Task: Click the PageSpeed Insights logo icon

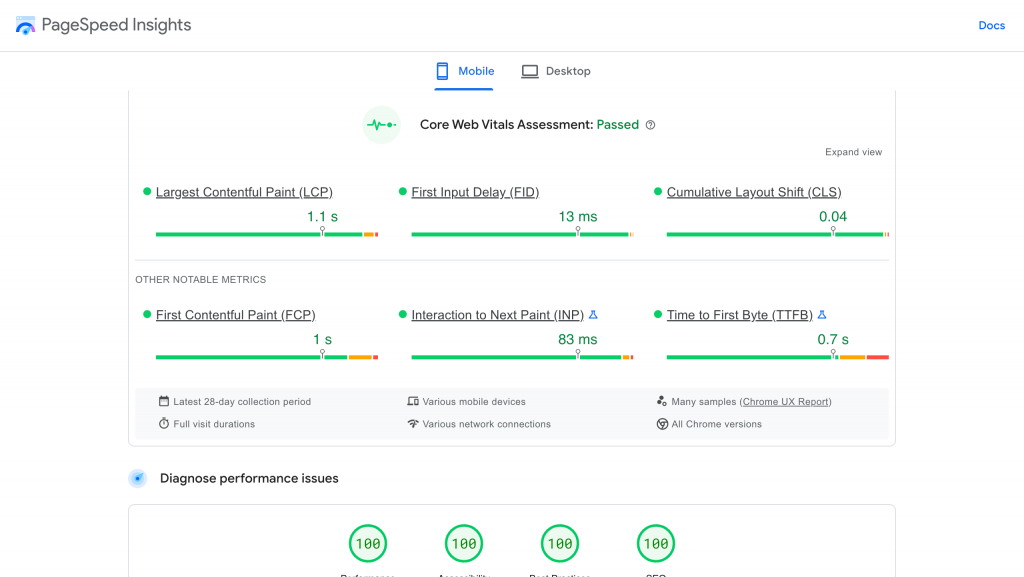Action: click(25, 25)
